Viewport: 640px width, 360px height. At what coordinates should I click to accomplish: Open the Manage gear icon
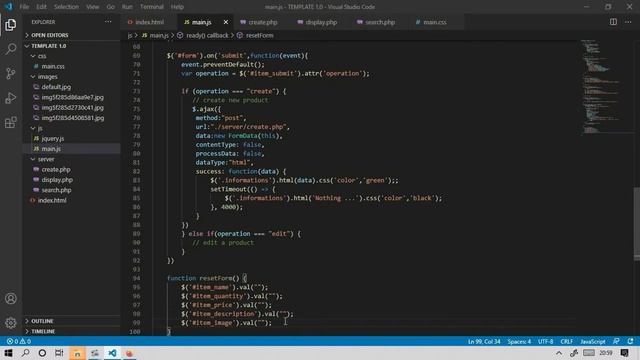coord(11,323)
